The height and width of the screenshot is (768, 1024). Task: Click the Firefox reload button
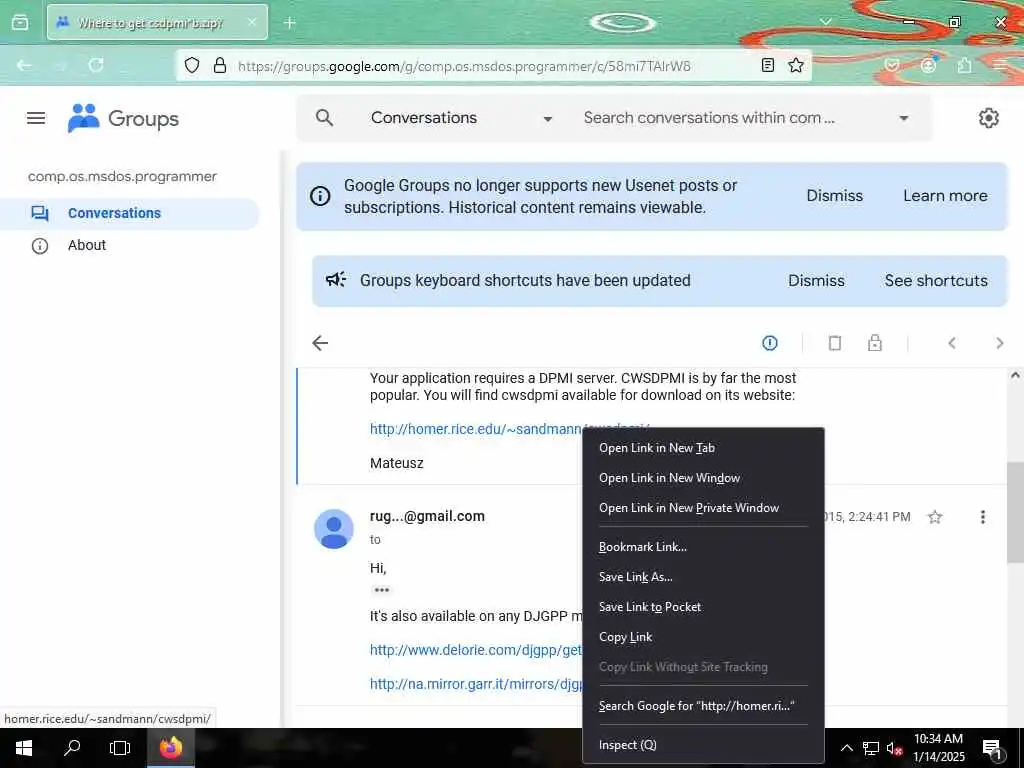pyautogui.click(x=96, y=65)
